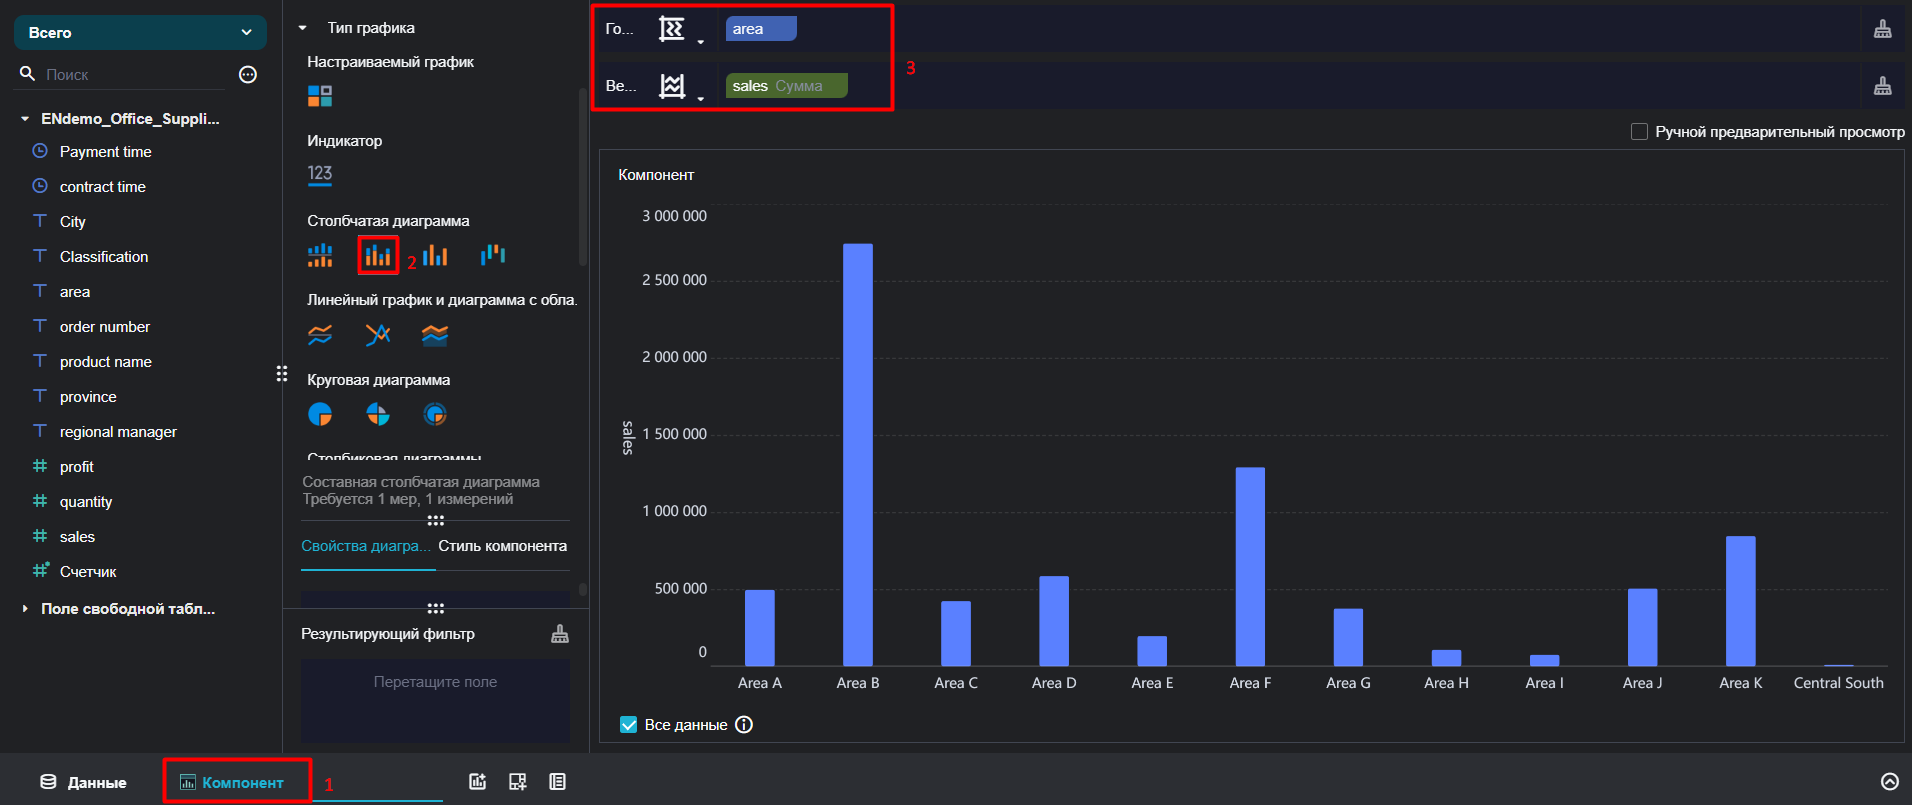
Task: Collapse the ENdemo_Office_Suppli dataset tree
Action: click(25, 119)
